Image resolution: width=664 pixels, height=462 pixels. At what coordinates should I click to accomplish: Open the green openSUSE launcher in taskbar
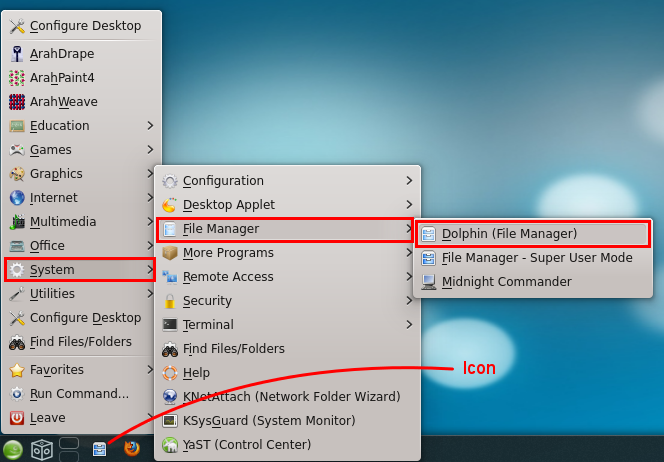click(x=13, y=449)
